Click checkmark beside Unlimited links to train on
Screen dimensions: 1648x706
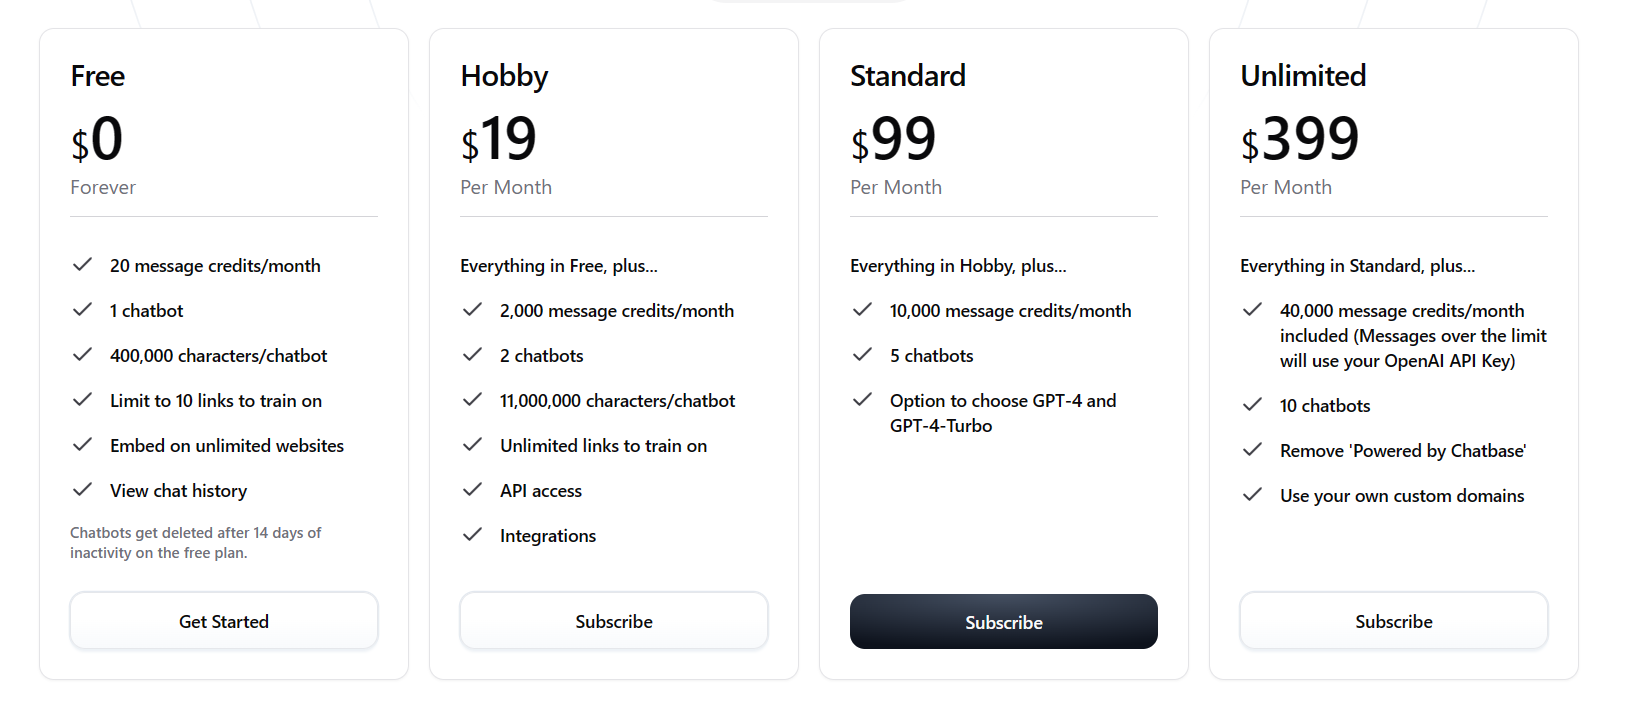coord(472,445)
